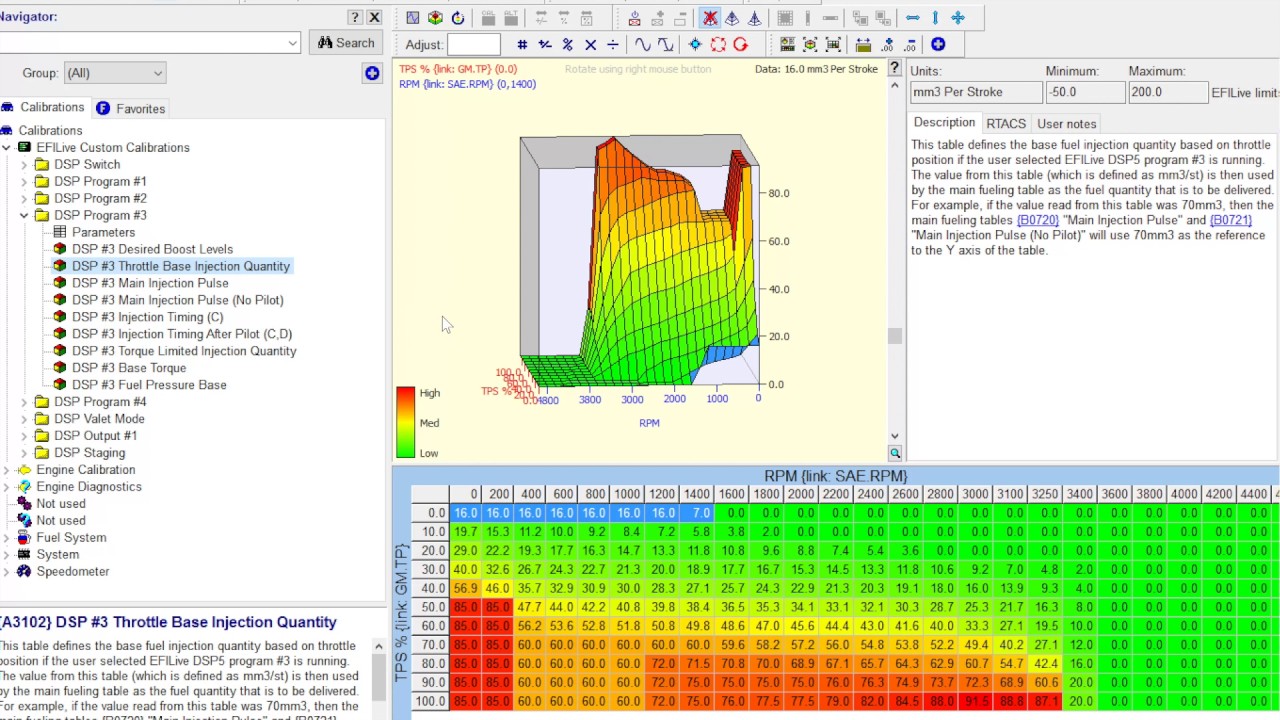Expand the Fuel System node
The height and width of the screenshot is (720, 1280).
[x=6, y=538]
